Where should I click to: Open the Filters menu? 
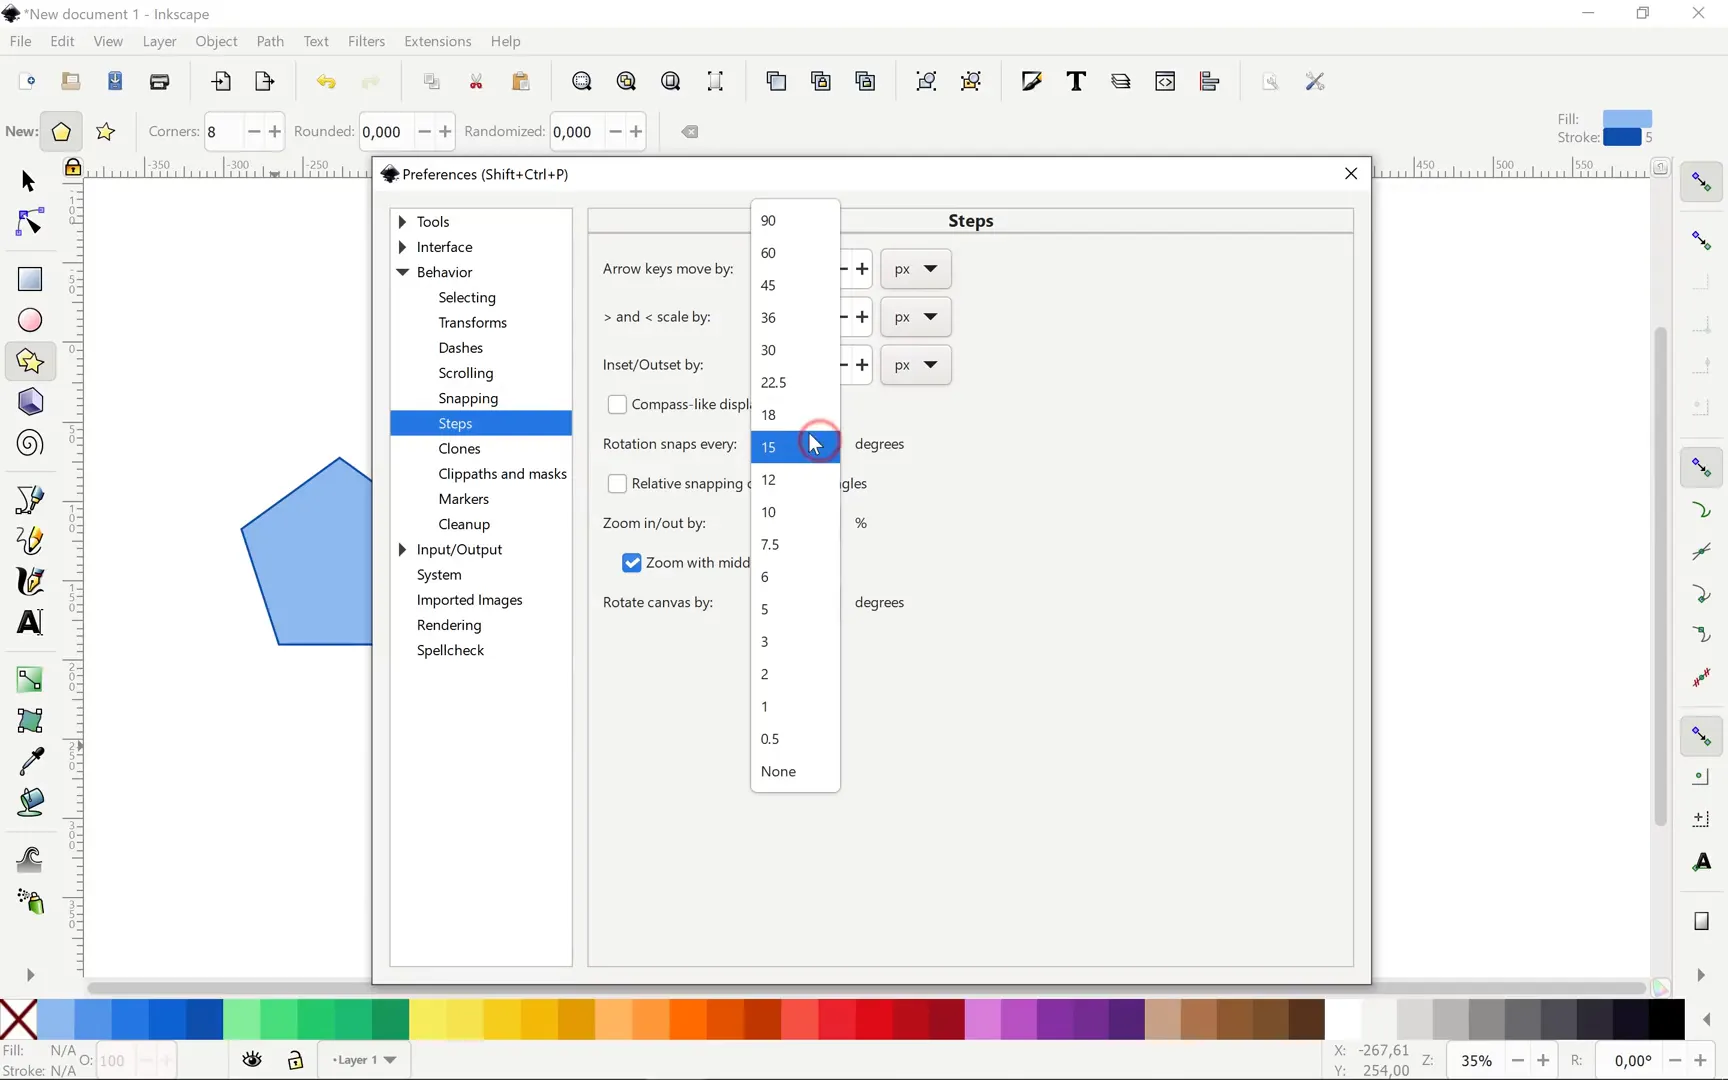point(366,41)
